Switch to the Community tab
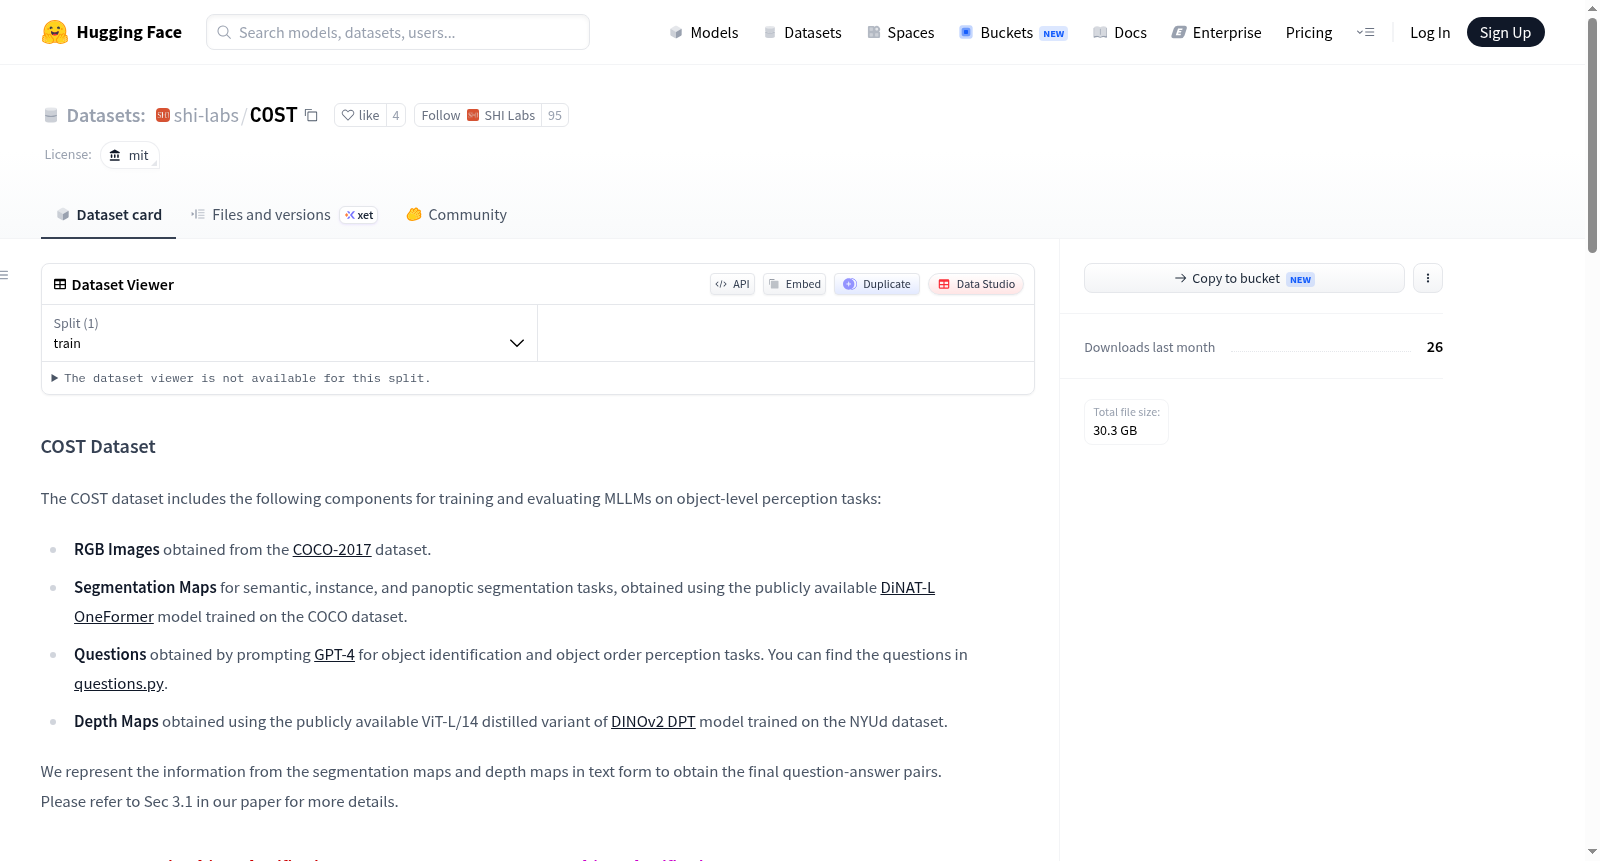 (x=456, y=215)
